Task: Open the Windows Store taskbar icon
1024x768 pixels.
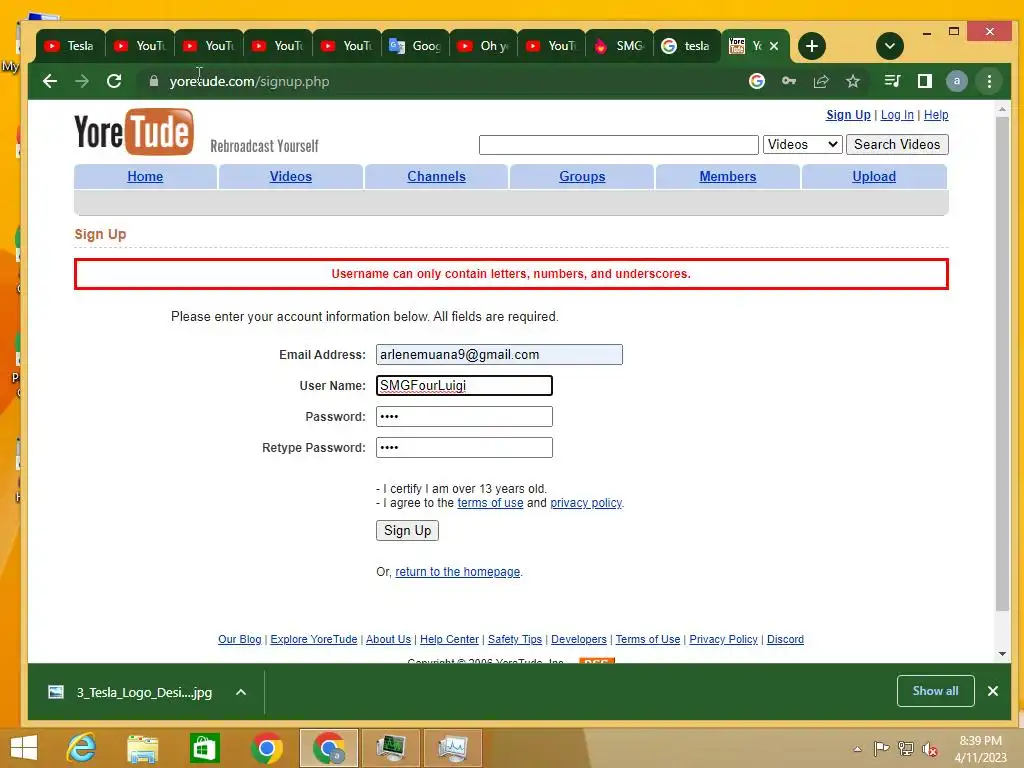Action: tap(204, 748)
